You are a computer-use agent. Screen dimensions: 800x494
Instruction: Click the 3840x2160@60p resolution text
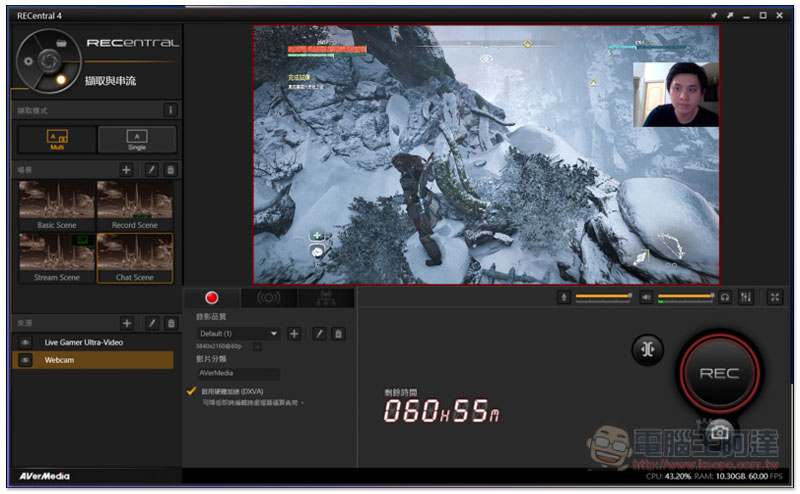(219, 347)
